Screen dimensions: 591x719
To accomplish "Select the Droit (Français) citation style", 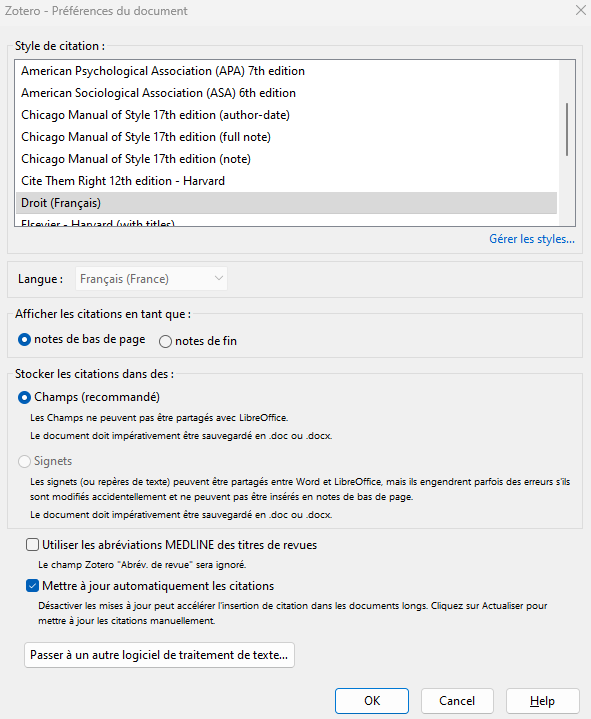I will tap(287, 203).
